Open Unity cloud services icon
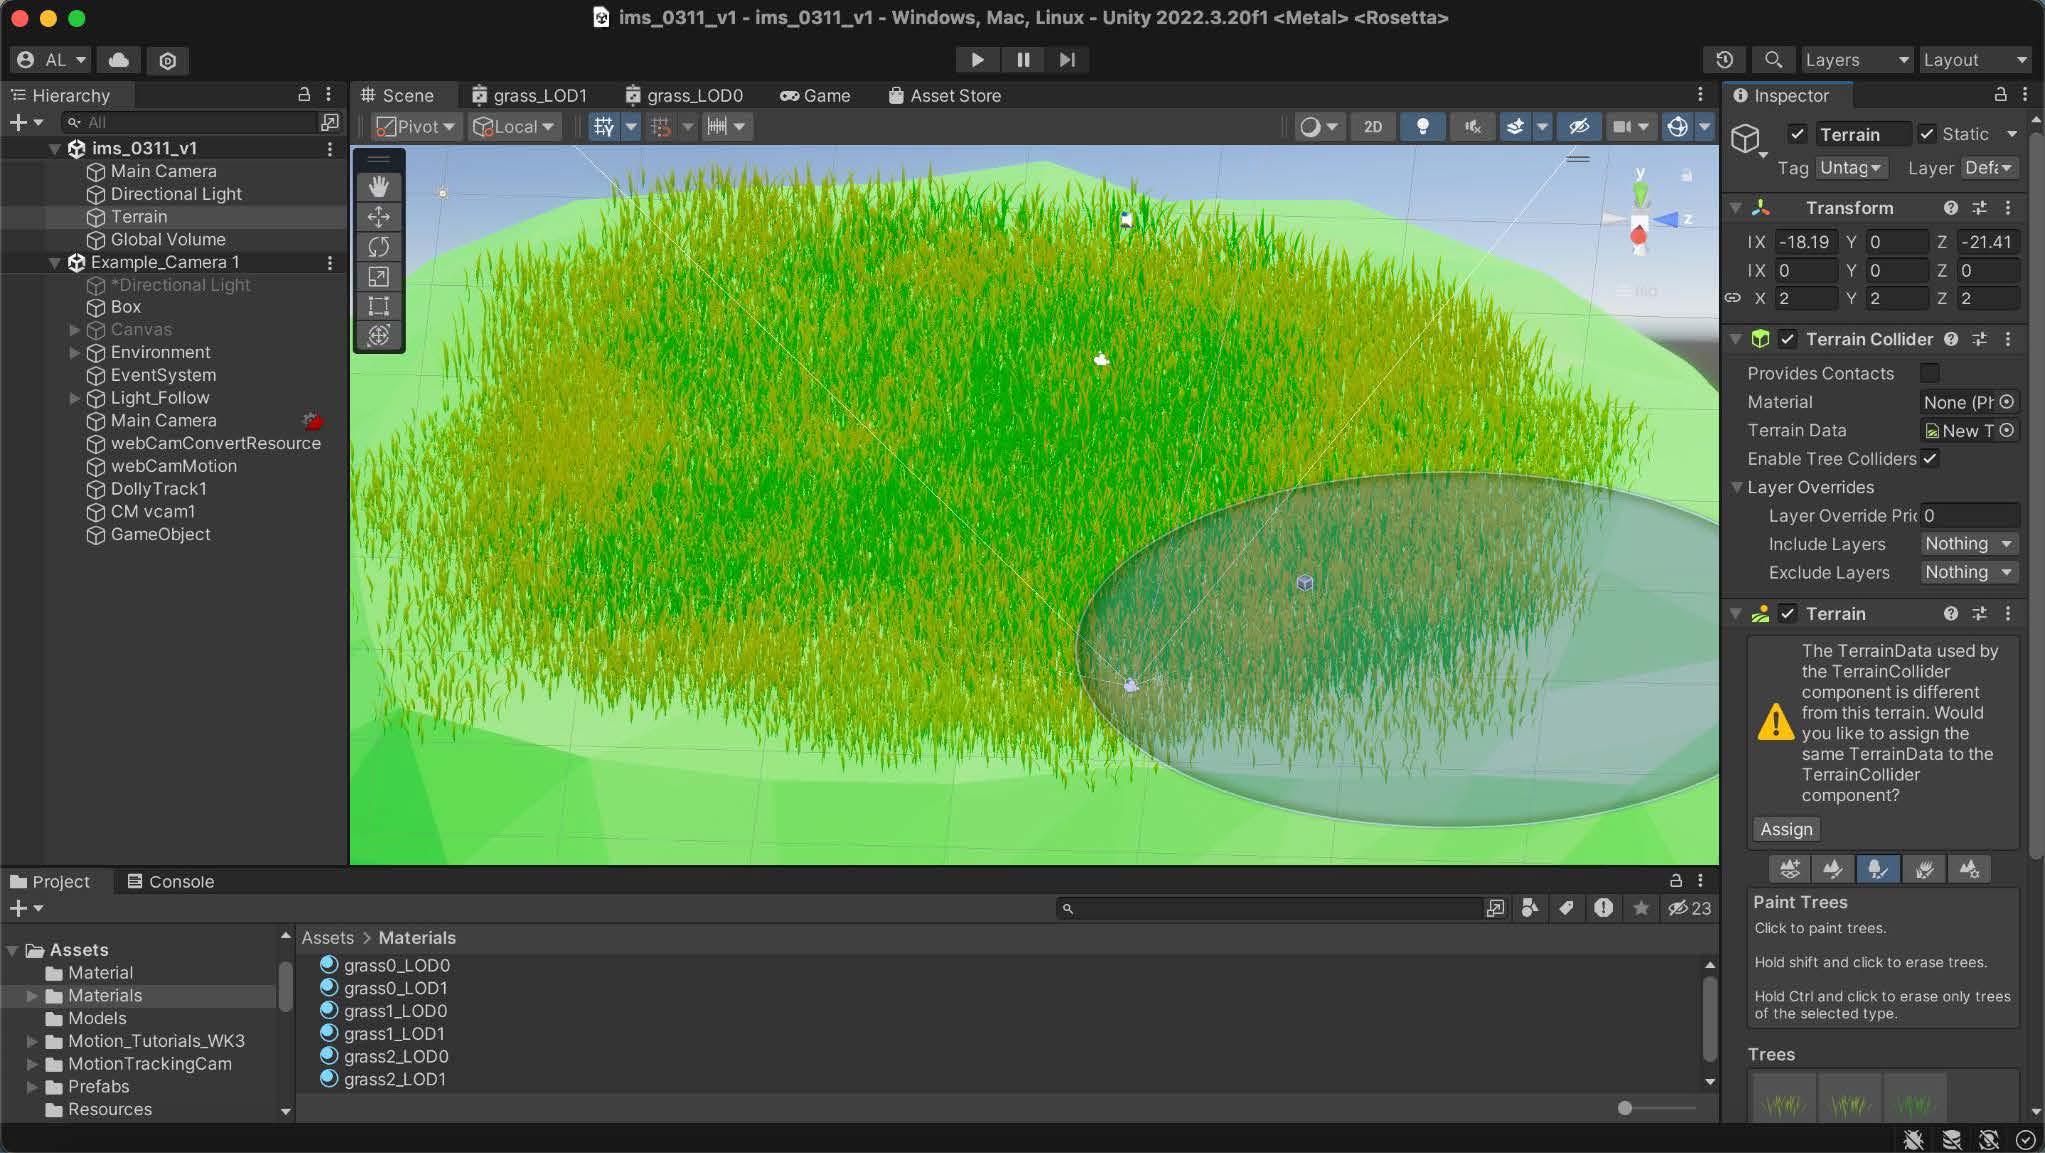 [119, 60]
